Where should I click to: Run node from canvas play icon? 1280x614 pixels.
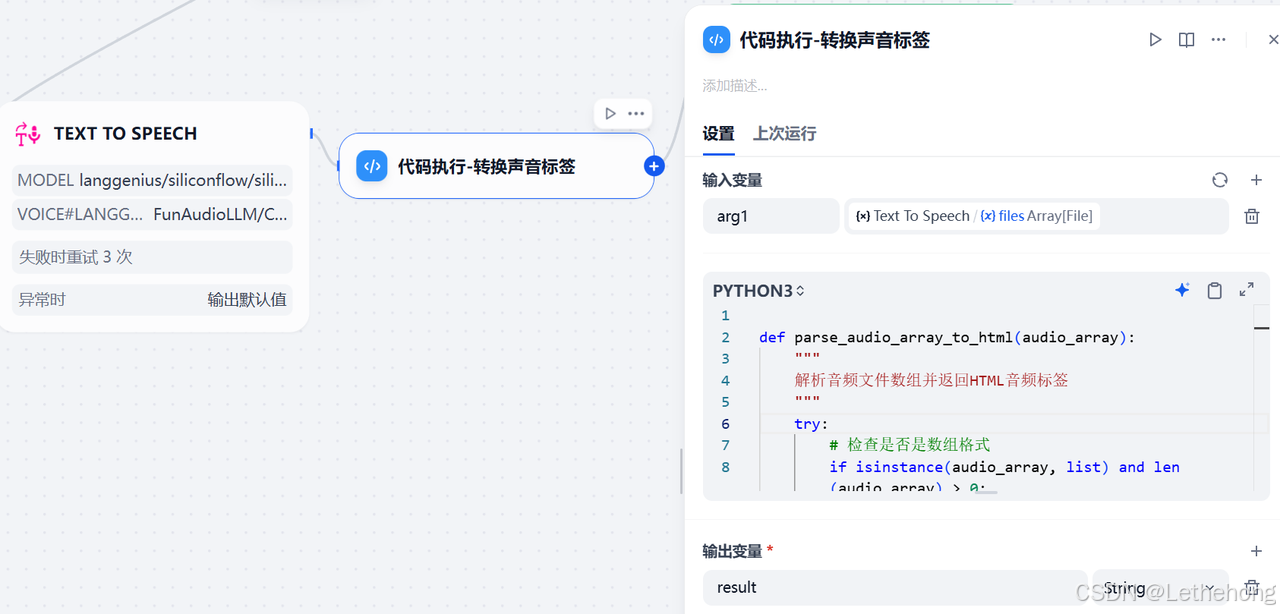pyautogui.click(x=610, y=113)
